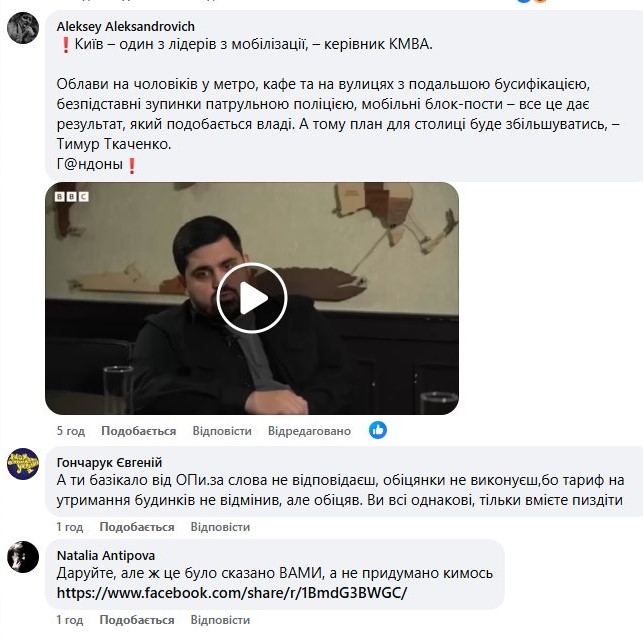The image size is (643, 639).
Task: Reply to Aleksey's comment via Відповісти
Action: pos(221,431)
